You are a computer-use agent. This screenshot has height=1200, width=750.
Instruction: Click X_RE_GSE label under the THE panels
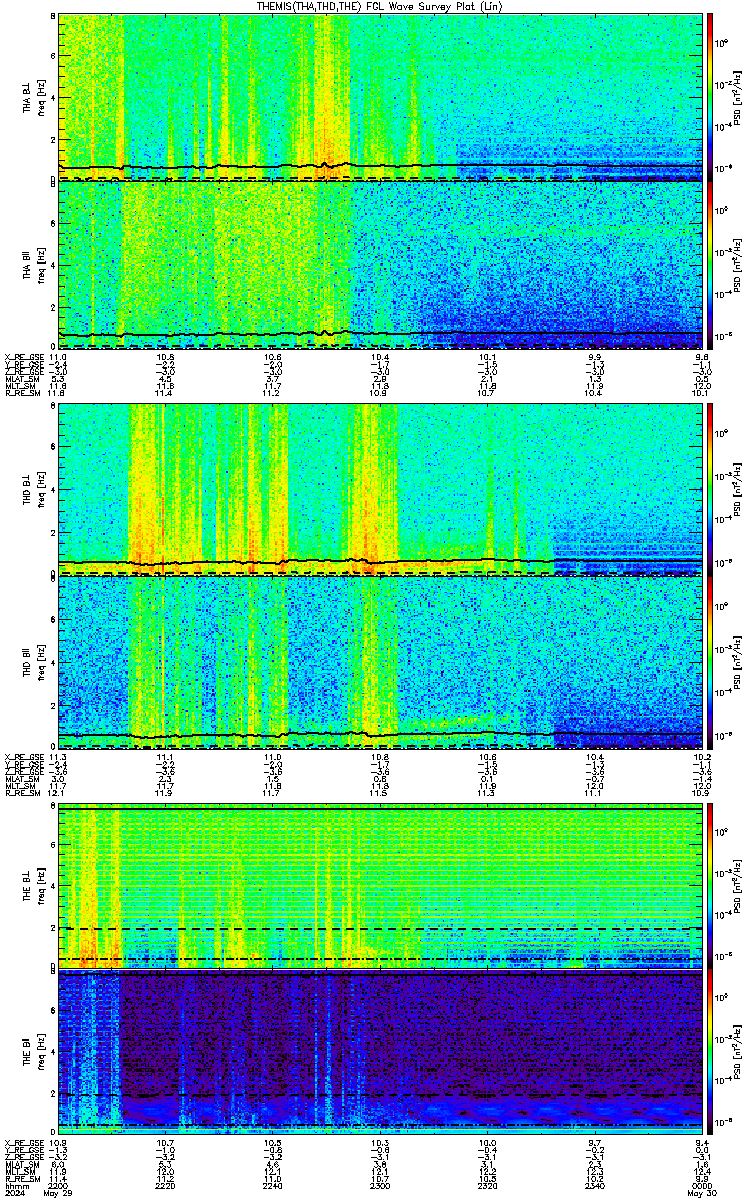click(x=23, y=1143)
